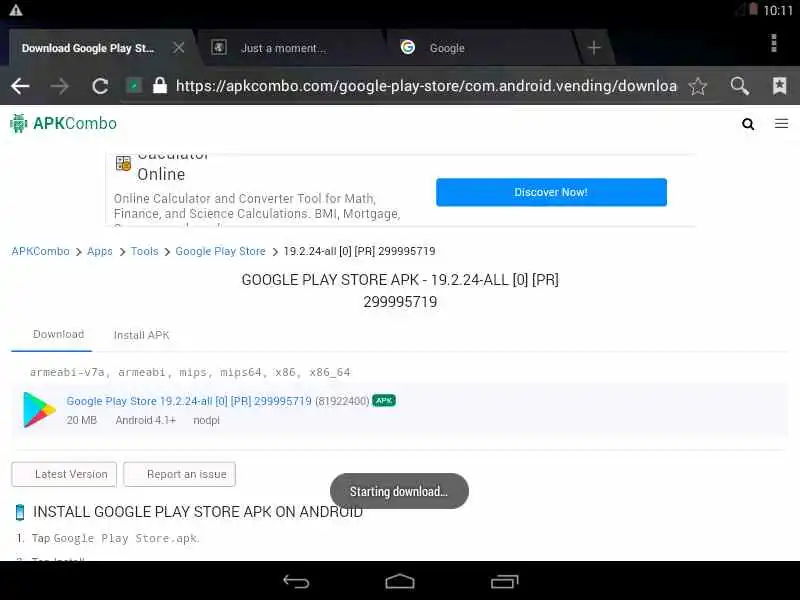
Task: Tap the Google Play Store triangle icon
Action: pos(39,409)
